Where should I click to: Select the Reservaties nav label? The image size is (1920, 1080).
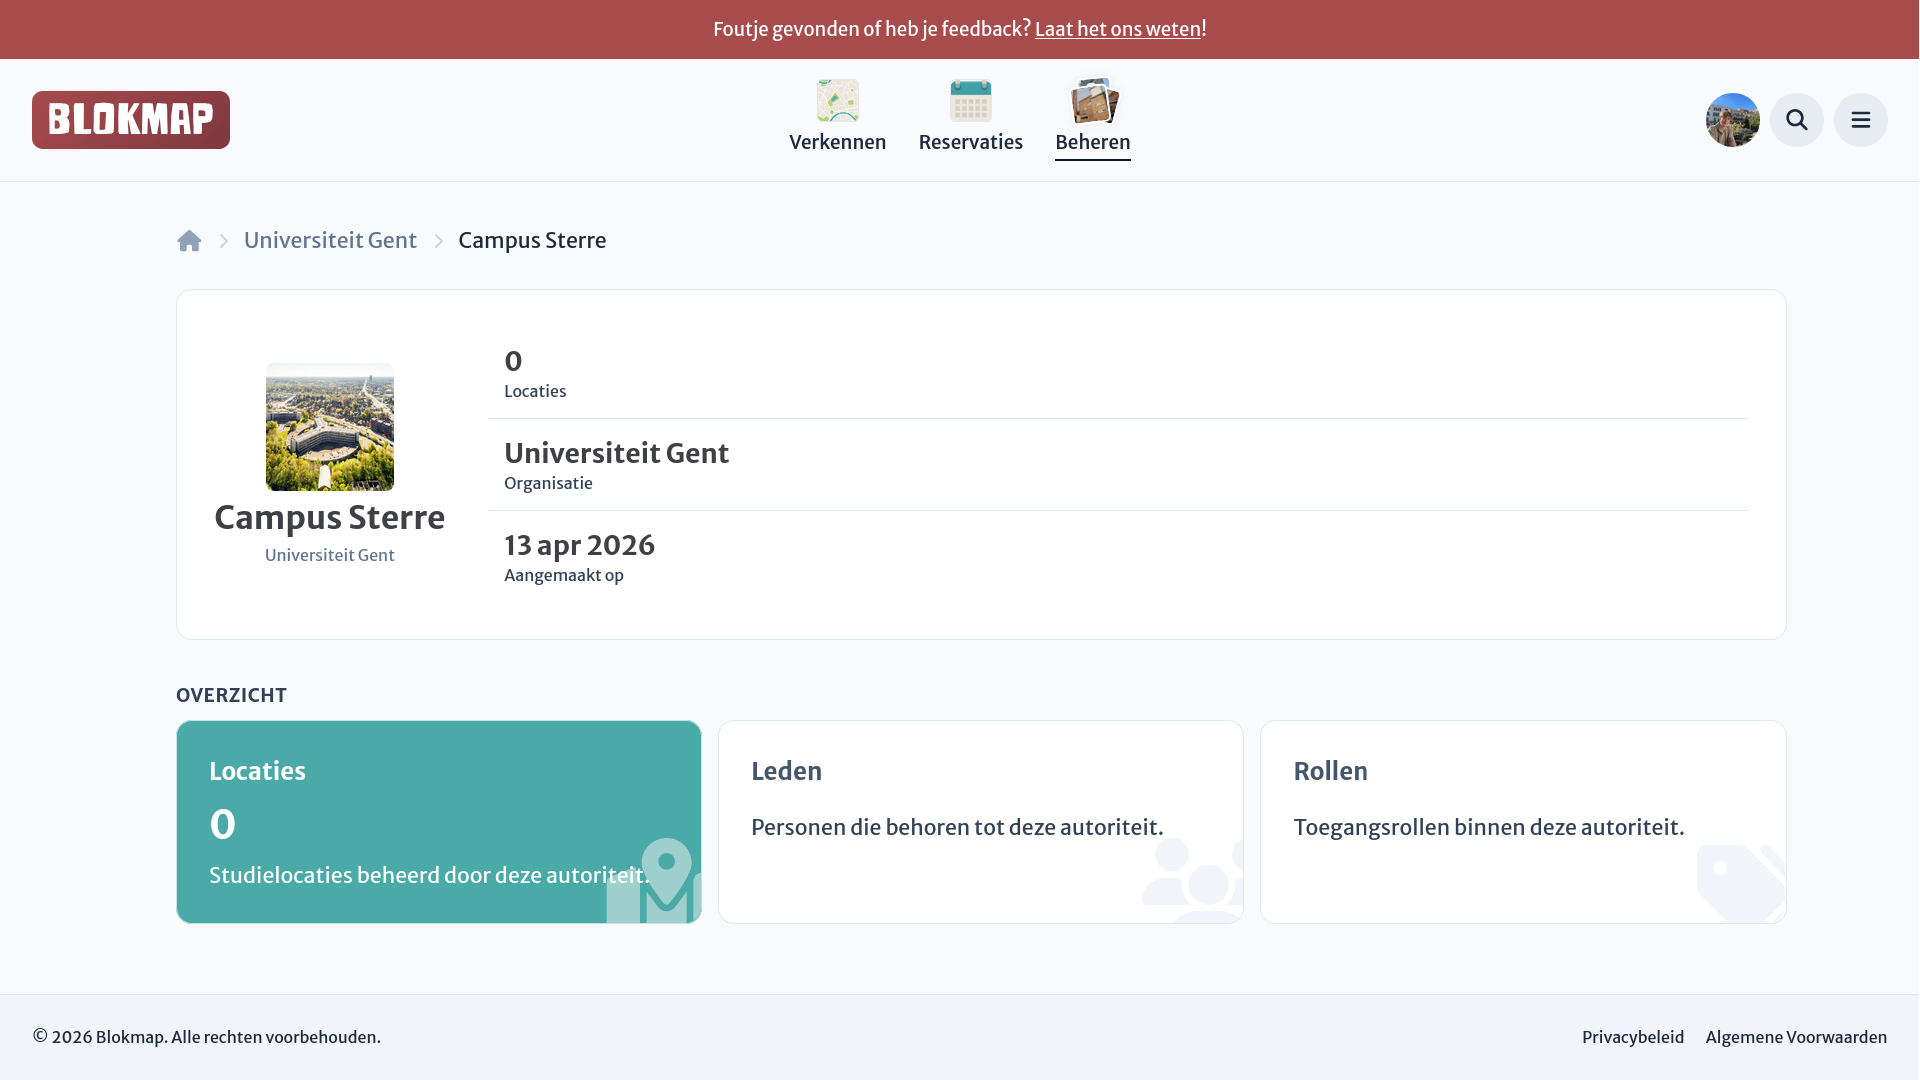coord(971,142)
